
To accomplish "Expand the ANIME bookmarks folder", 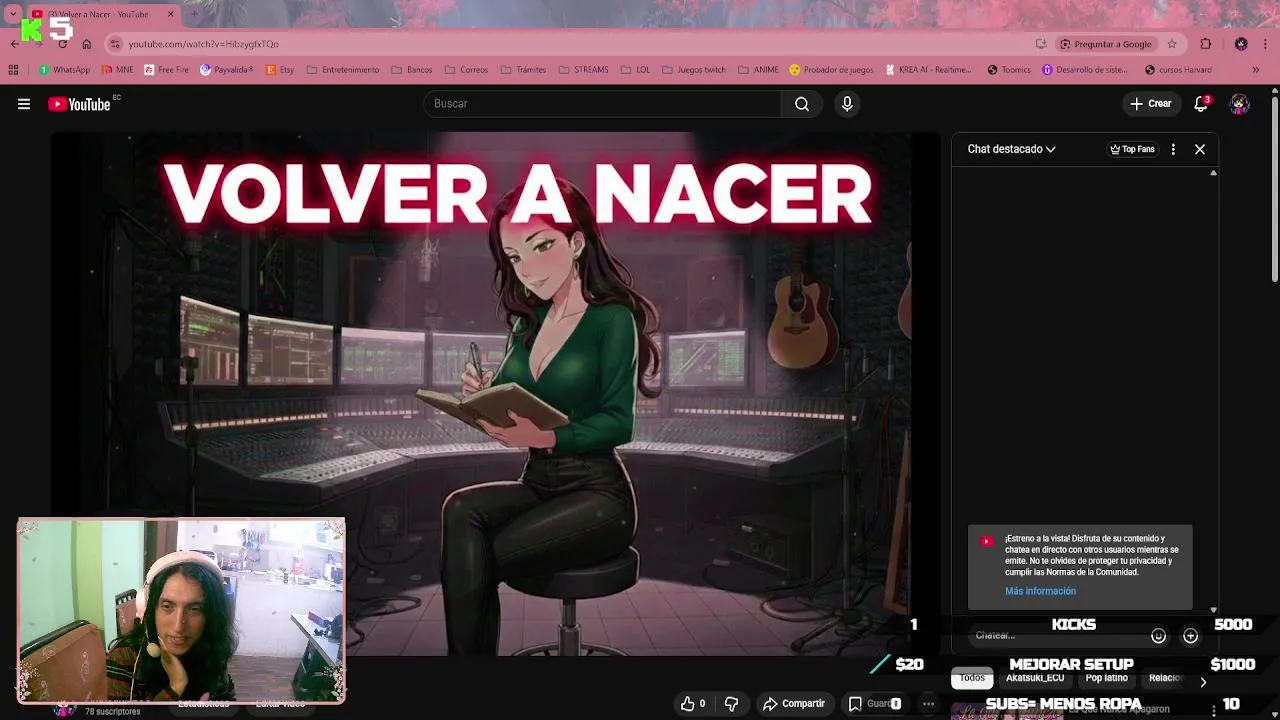I will point(758,70).
